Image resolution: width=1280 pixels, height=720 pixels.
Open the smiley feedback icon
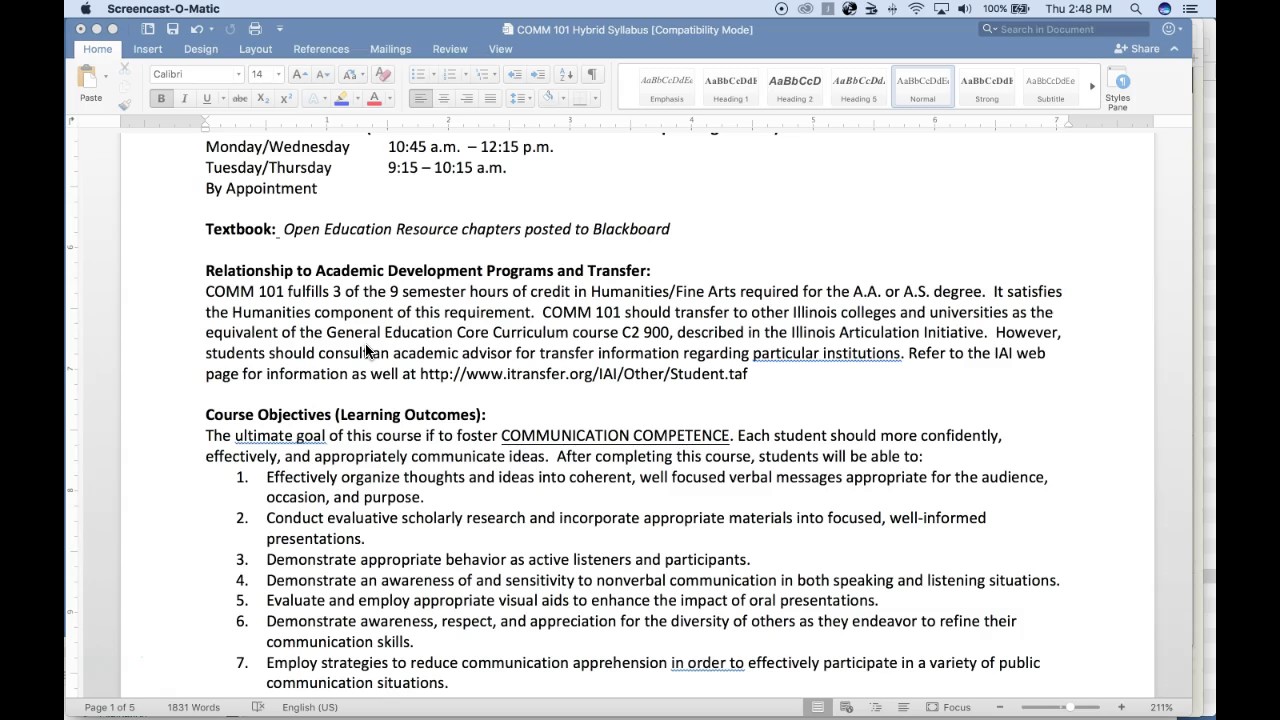click(x=1168, y=29)
